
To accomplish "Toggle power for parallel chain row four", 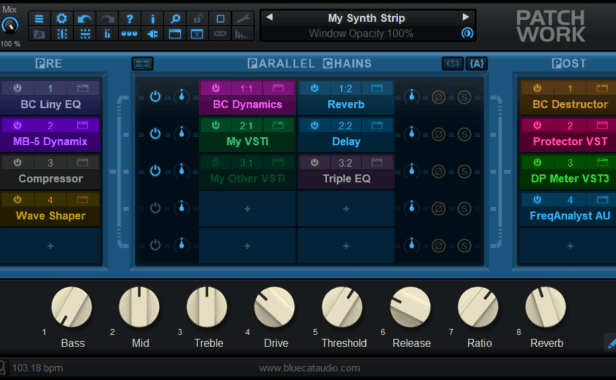I will [x=155, y=208].
